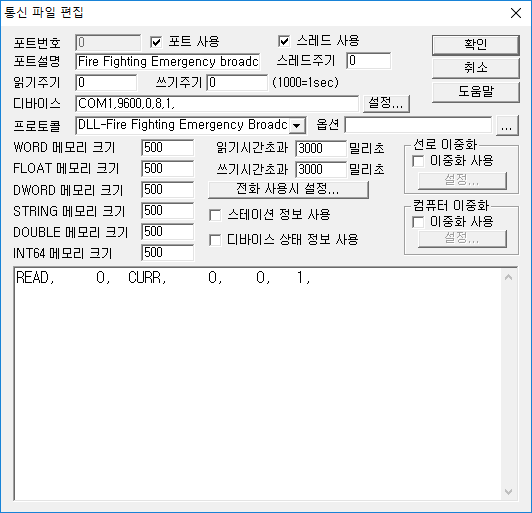Check 이중화 사용 under 선로 이중화
Screen dimensions: 532x513
click(418, 161)
